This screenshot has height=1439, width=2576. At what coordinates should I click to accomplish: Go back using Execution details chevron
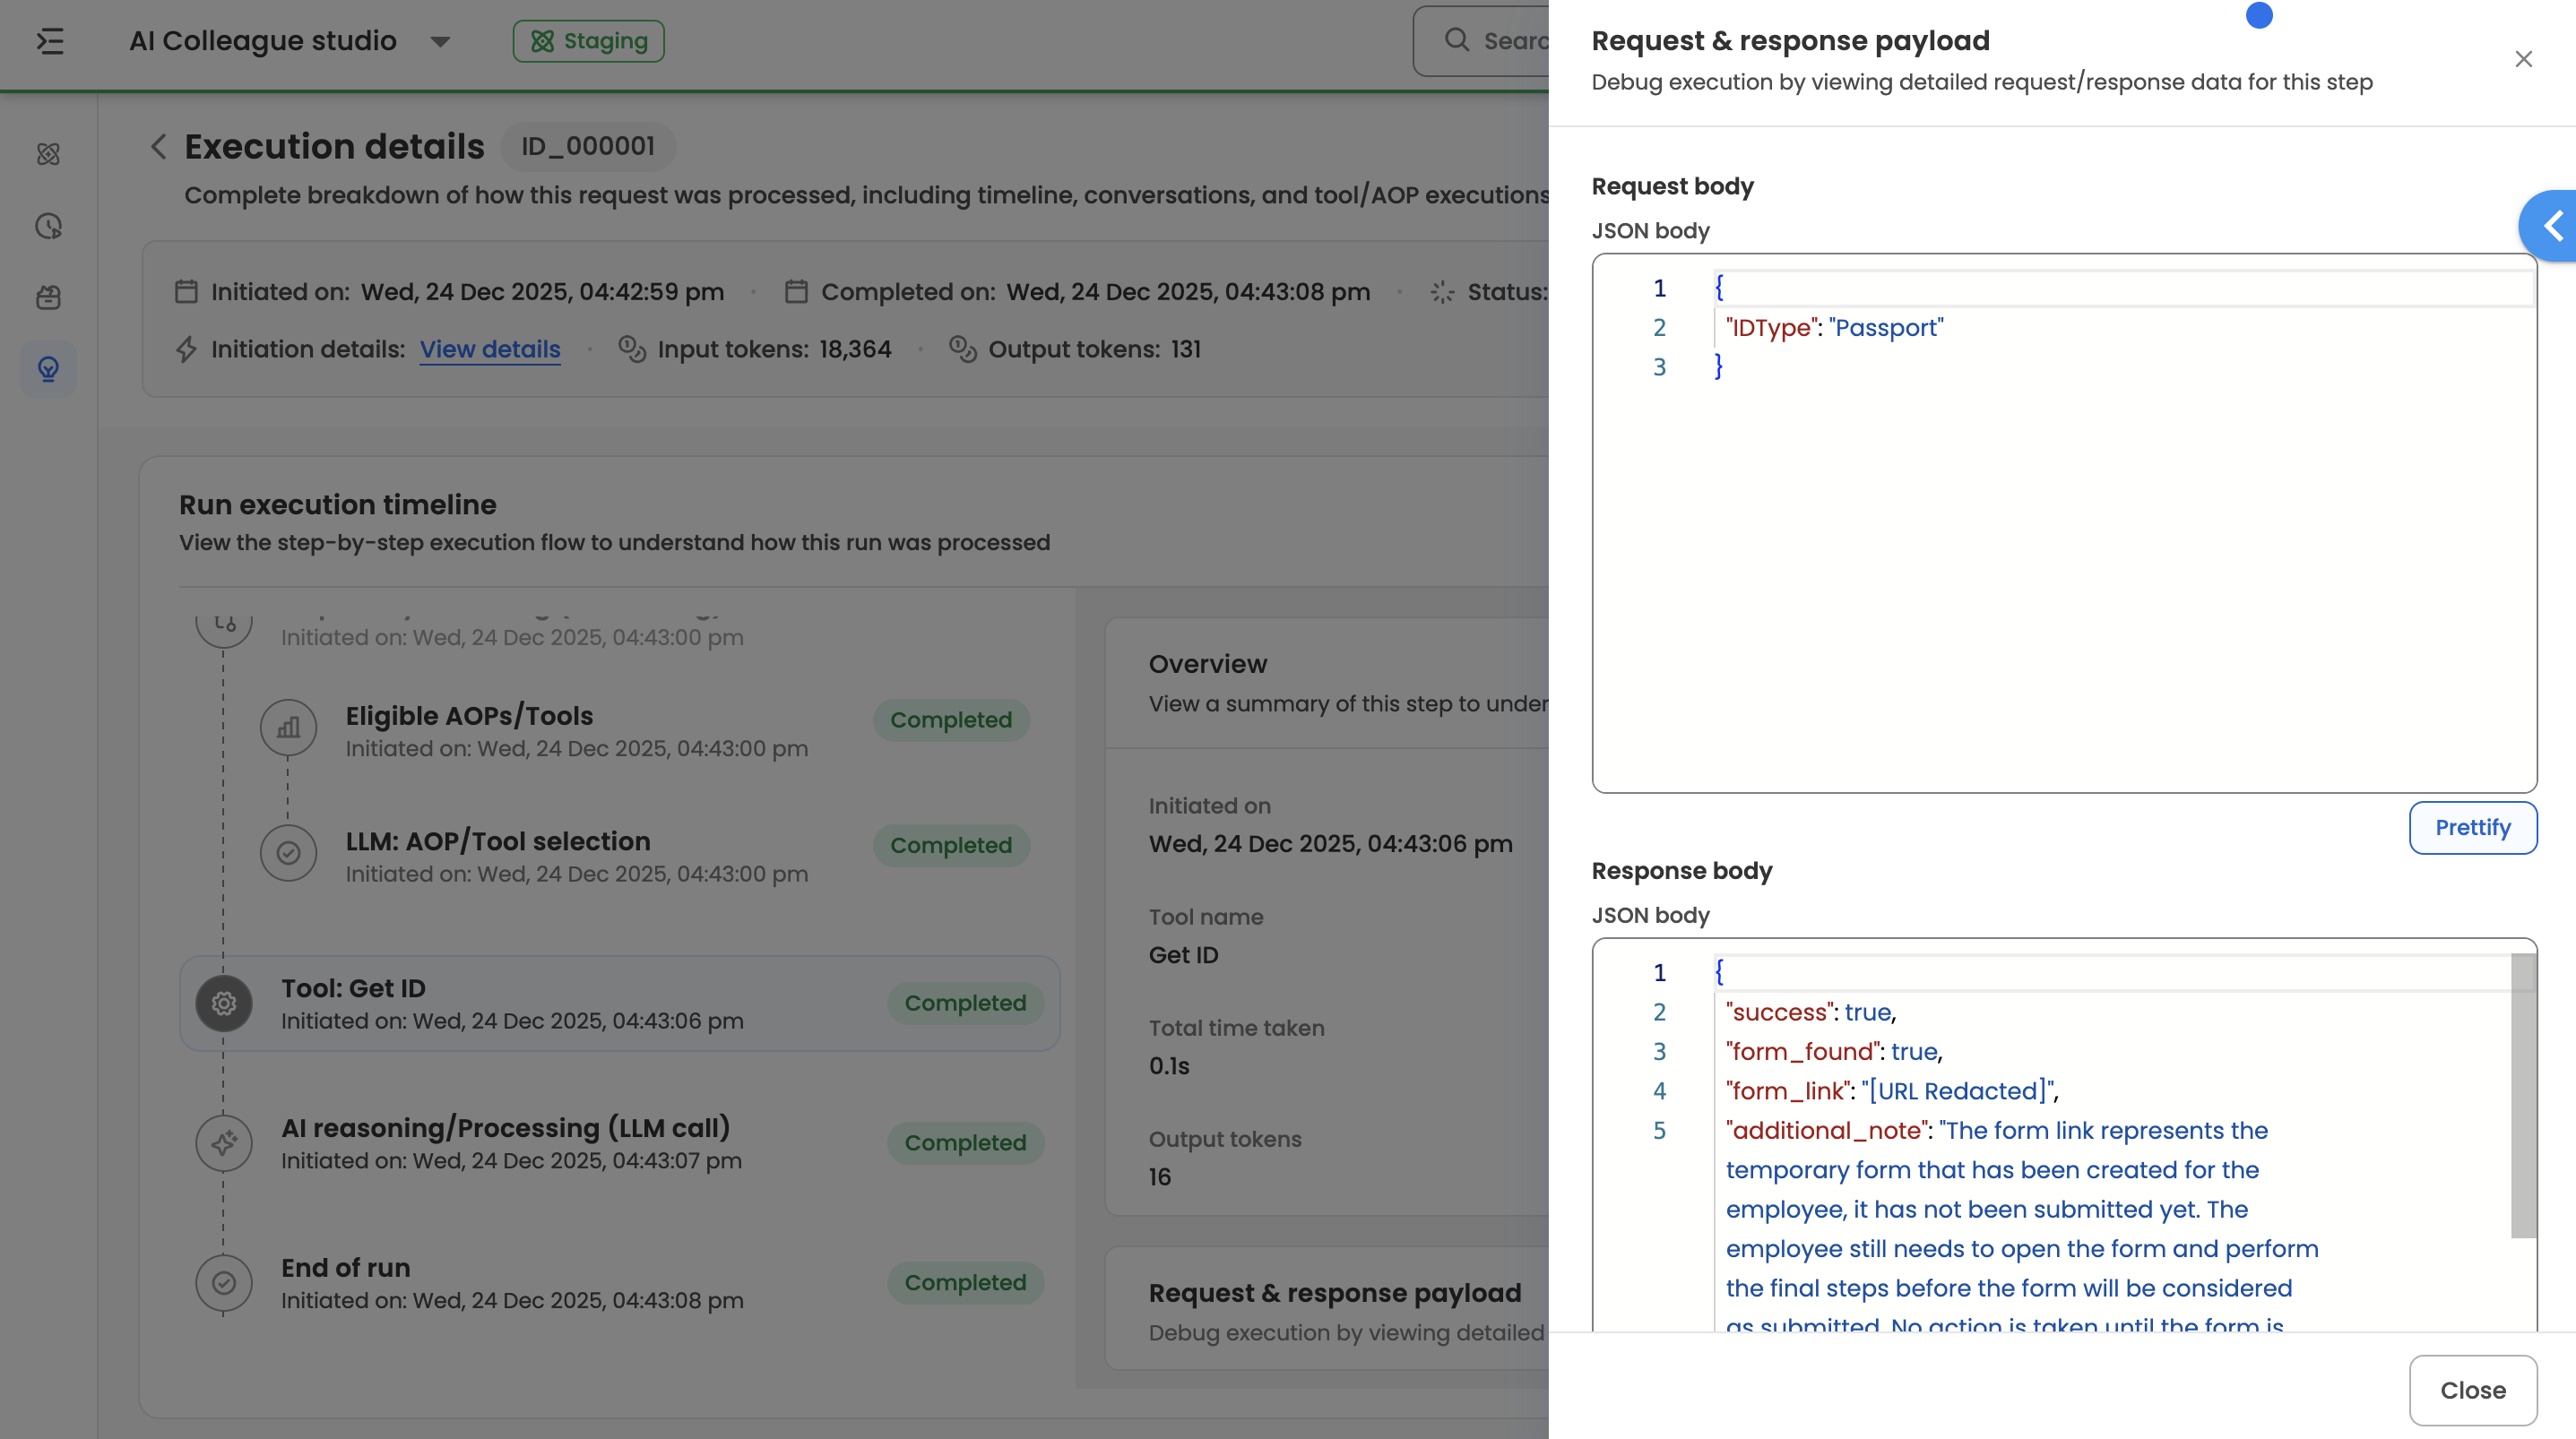[158, 146]
